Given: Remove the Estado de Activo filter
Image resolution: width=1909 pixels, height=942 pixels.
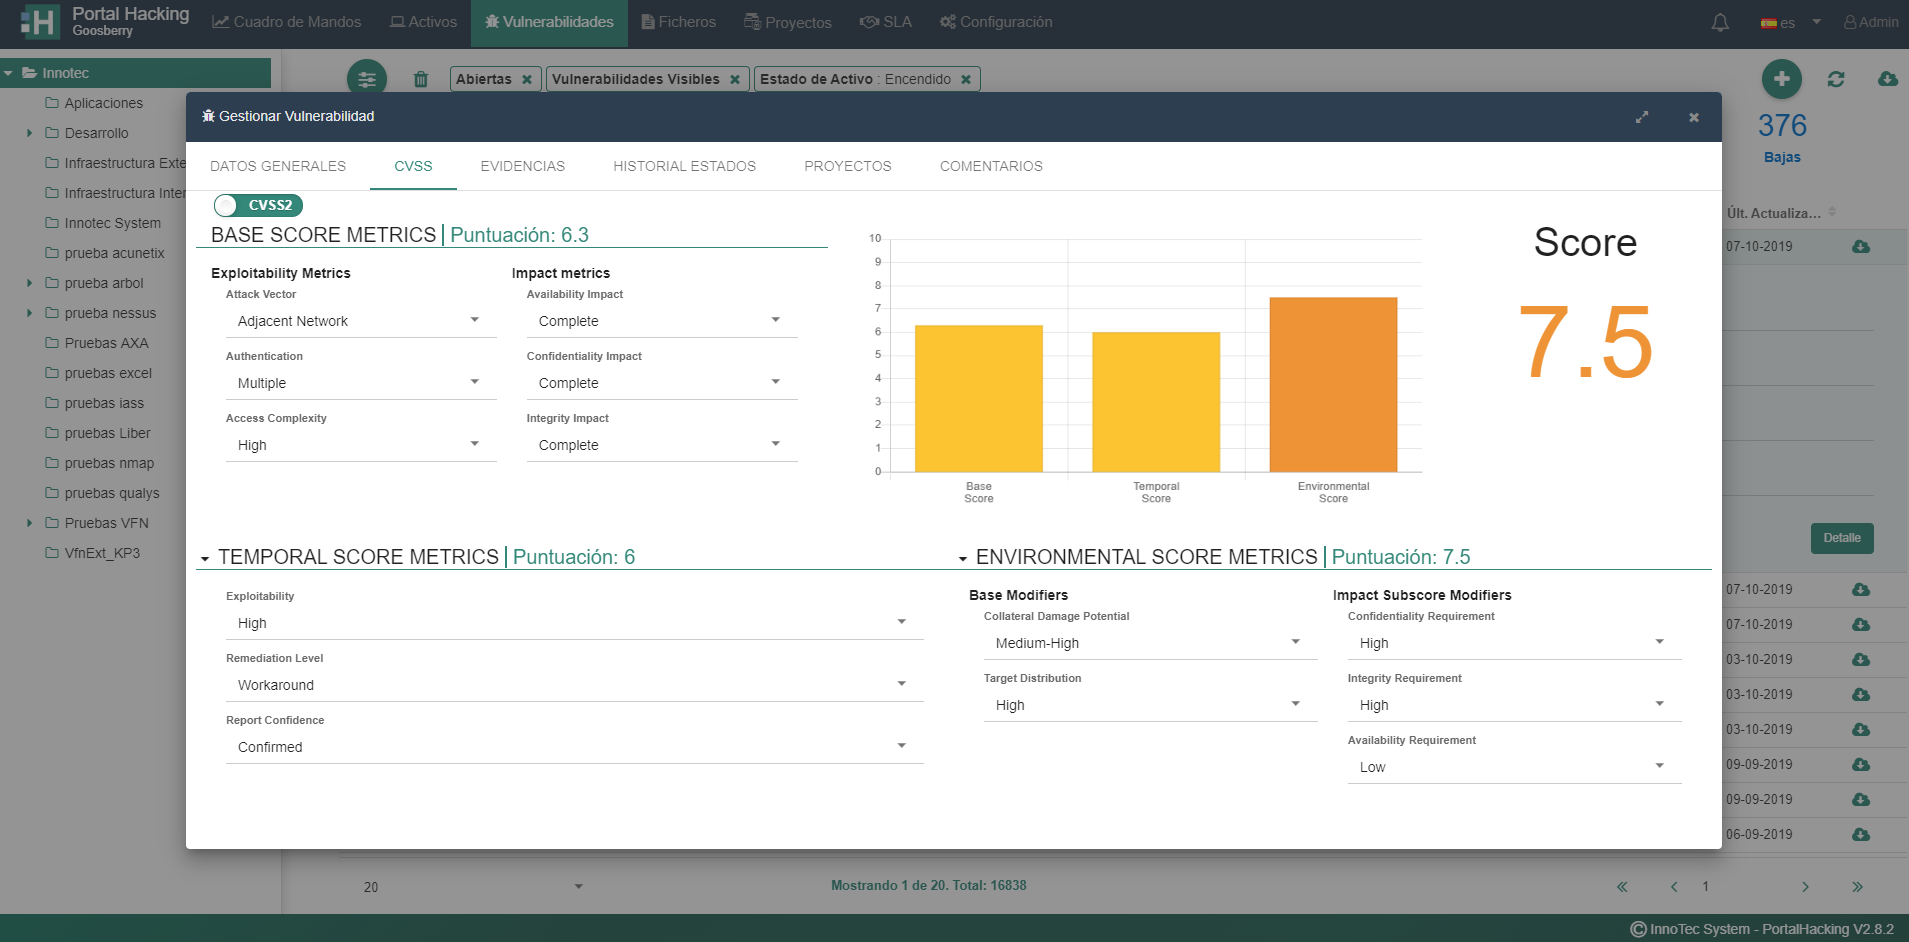Looking at the screenshot, I should tap(966, 79).
